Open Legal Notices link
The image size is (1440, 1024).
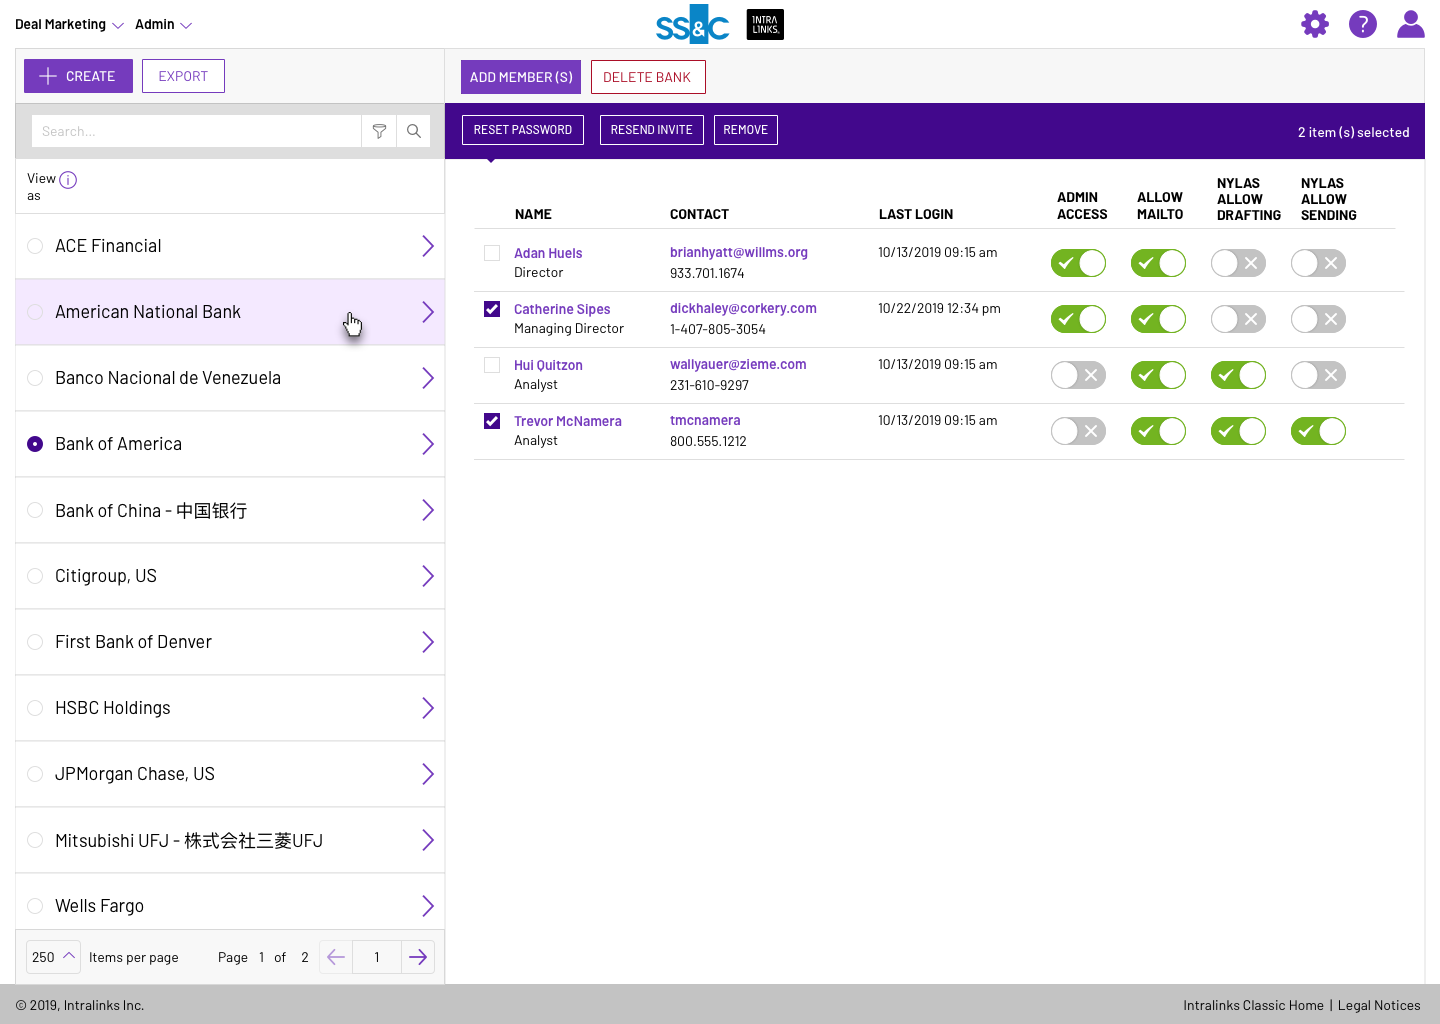1379,1005
